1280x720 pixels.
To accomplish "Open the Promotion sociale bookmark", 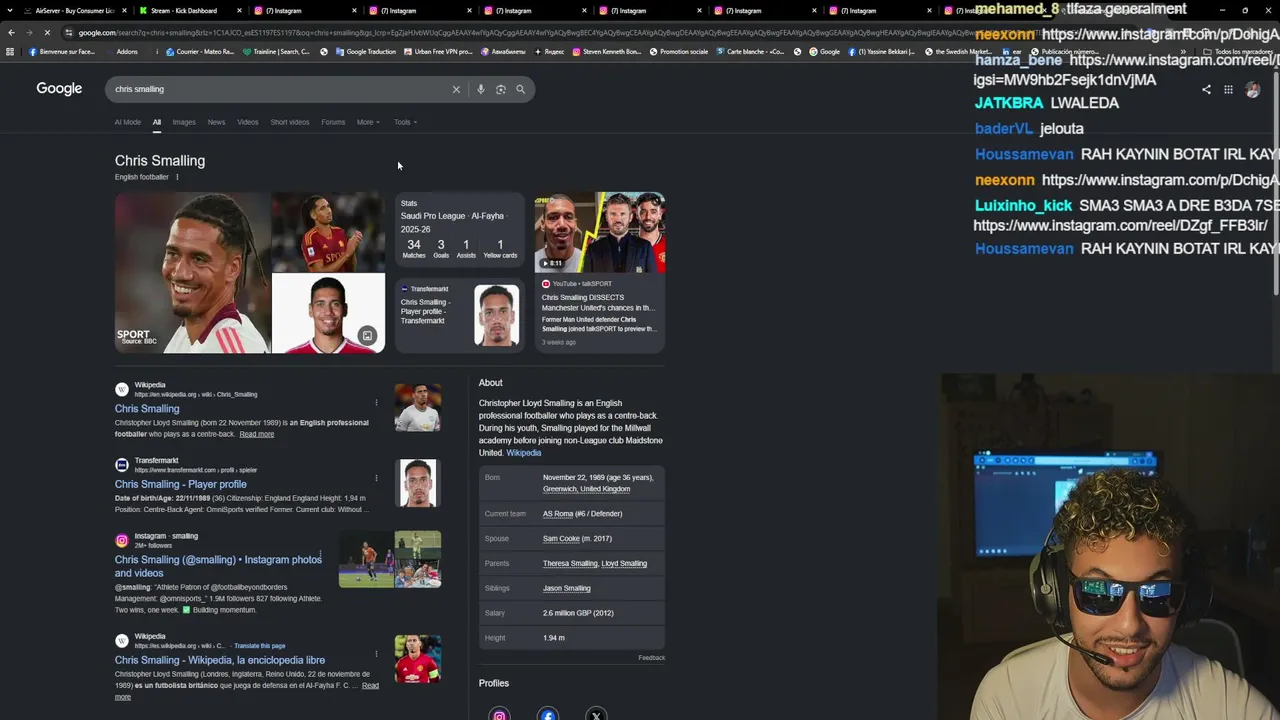I will [679, 52].
